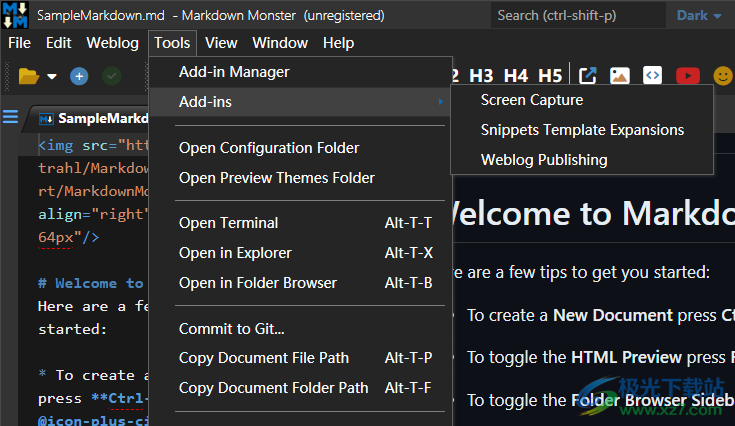Open the Help menu
The width and height of the screenshot is (735, 426).
click(x=338, y=43)
